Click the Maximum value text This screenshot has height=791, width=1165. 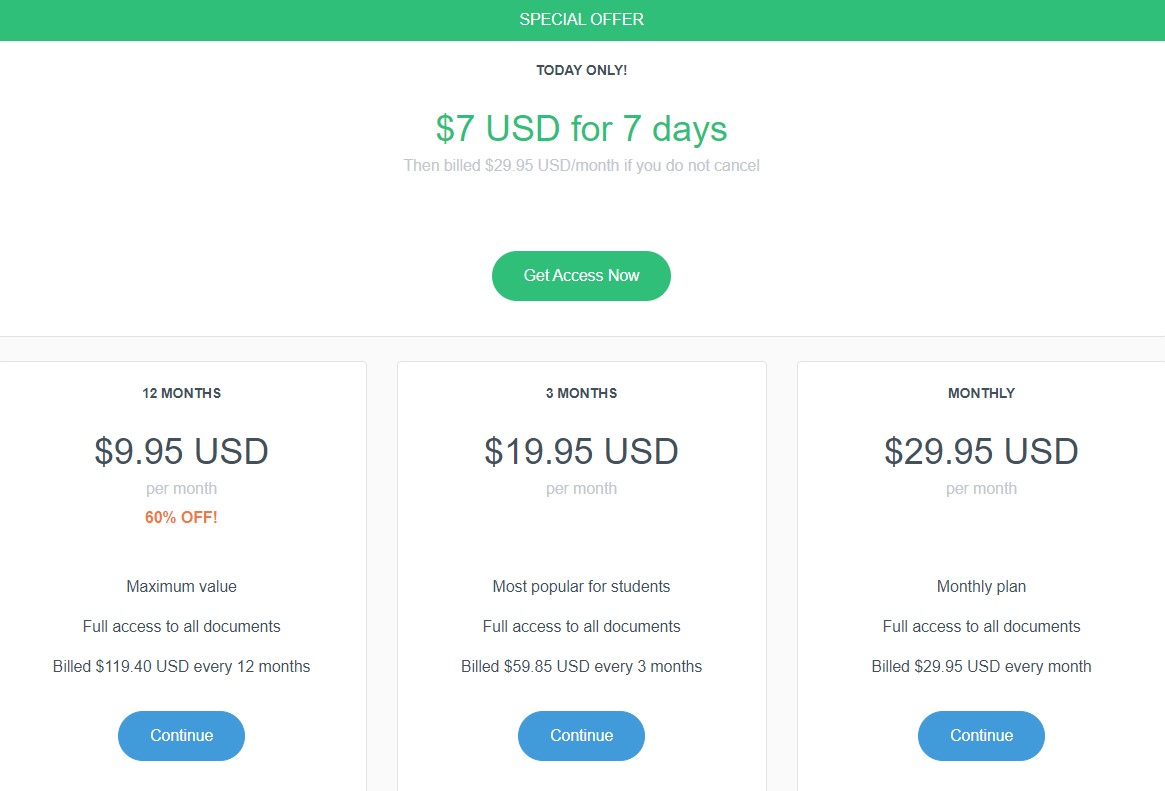click(x=181, y=587)
